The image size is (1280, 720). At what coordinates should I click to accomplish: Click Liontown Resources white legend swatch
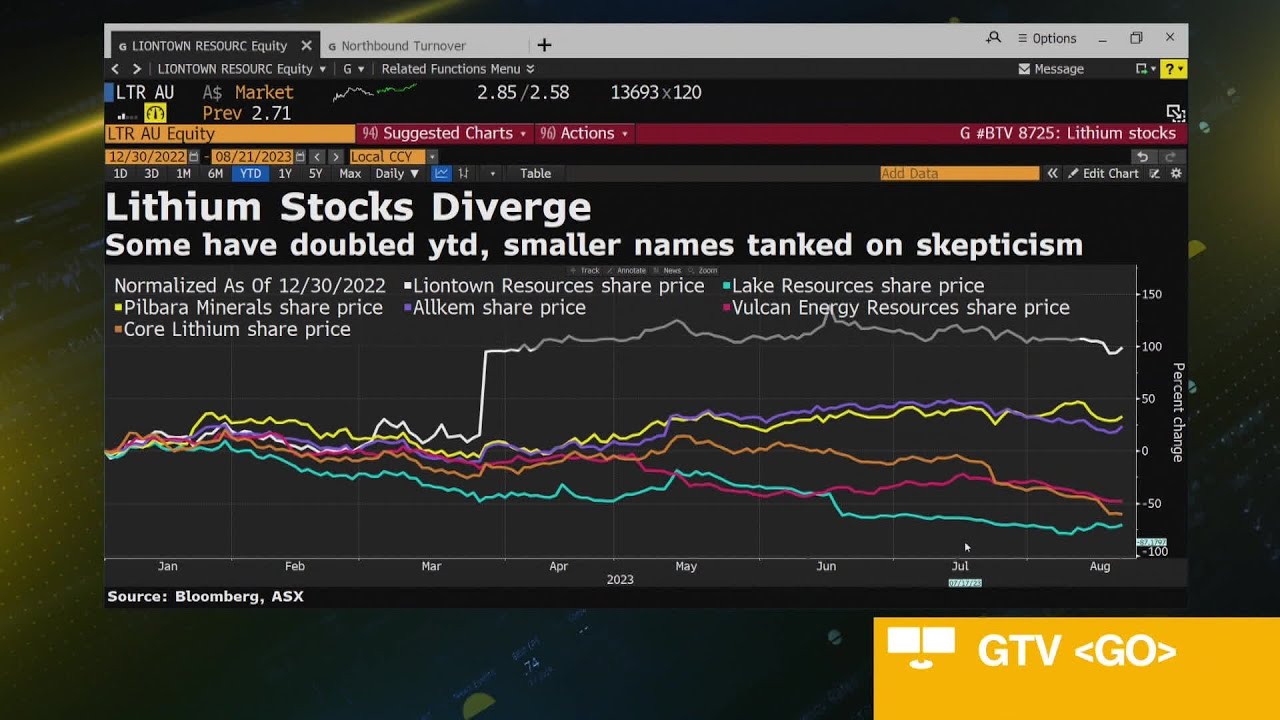click(408, 286)
